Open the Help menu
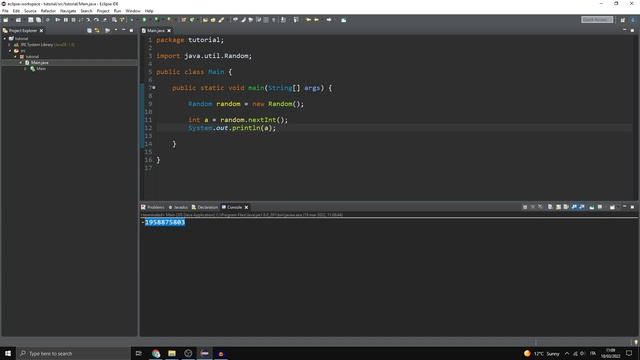The image size is (640, 360). click(x=149, y=11)
